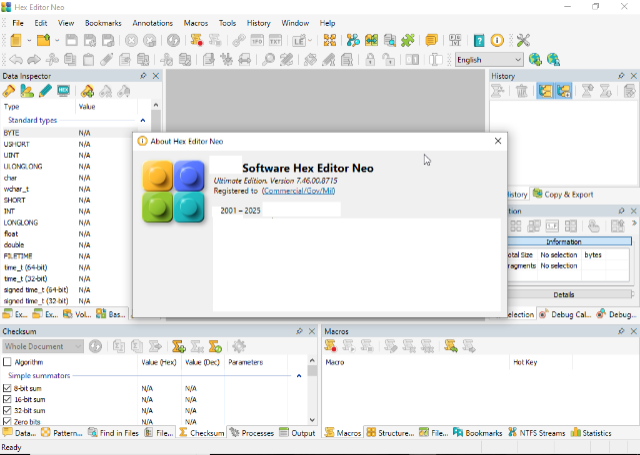Select the ULONGLONG row in Data Inspector
The image size is (640, 455).
pos(67,166)
